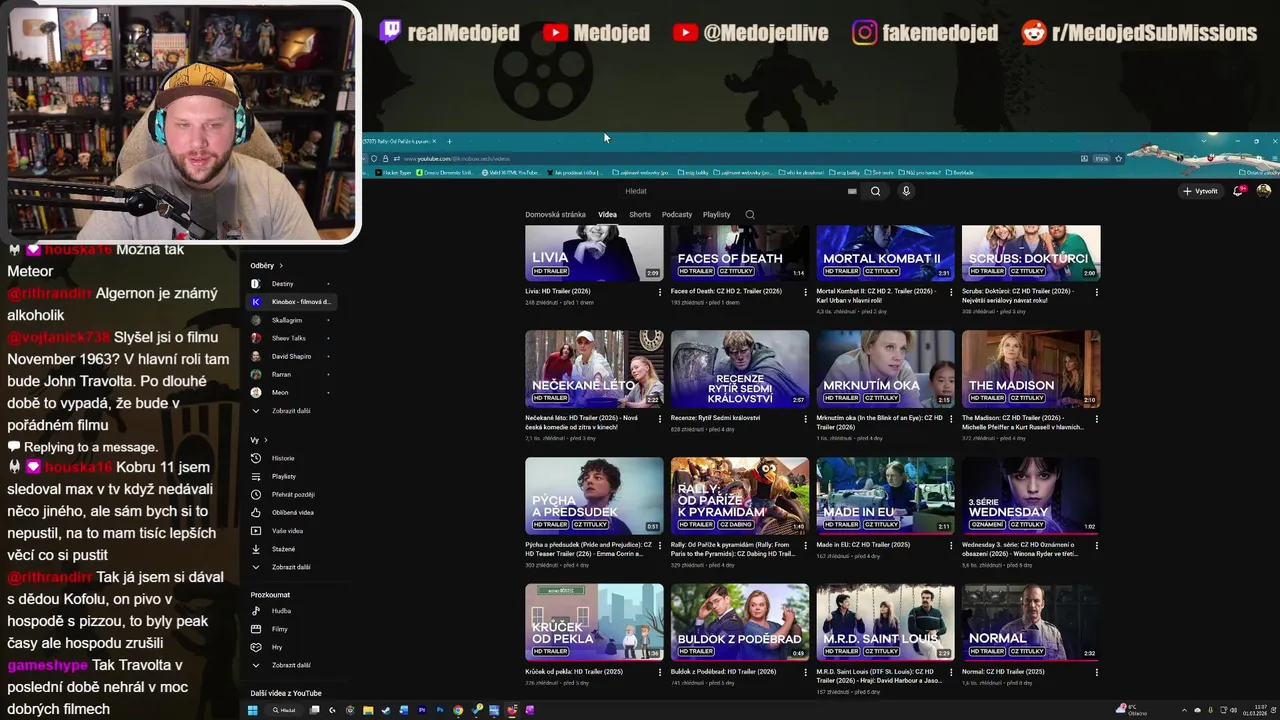Open options for Nečekané léto trailer
This screenshot has height=720, width=1280.
pos(660,419)
